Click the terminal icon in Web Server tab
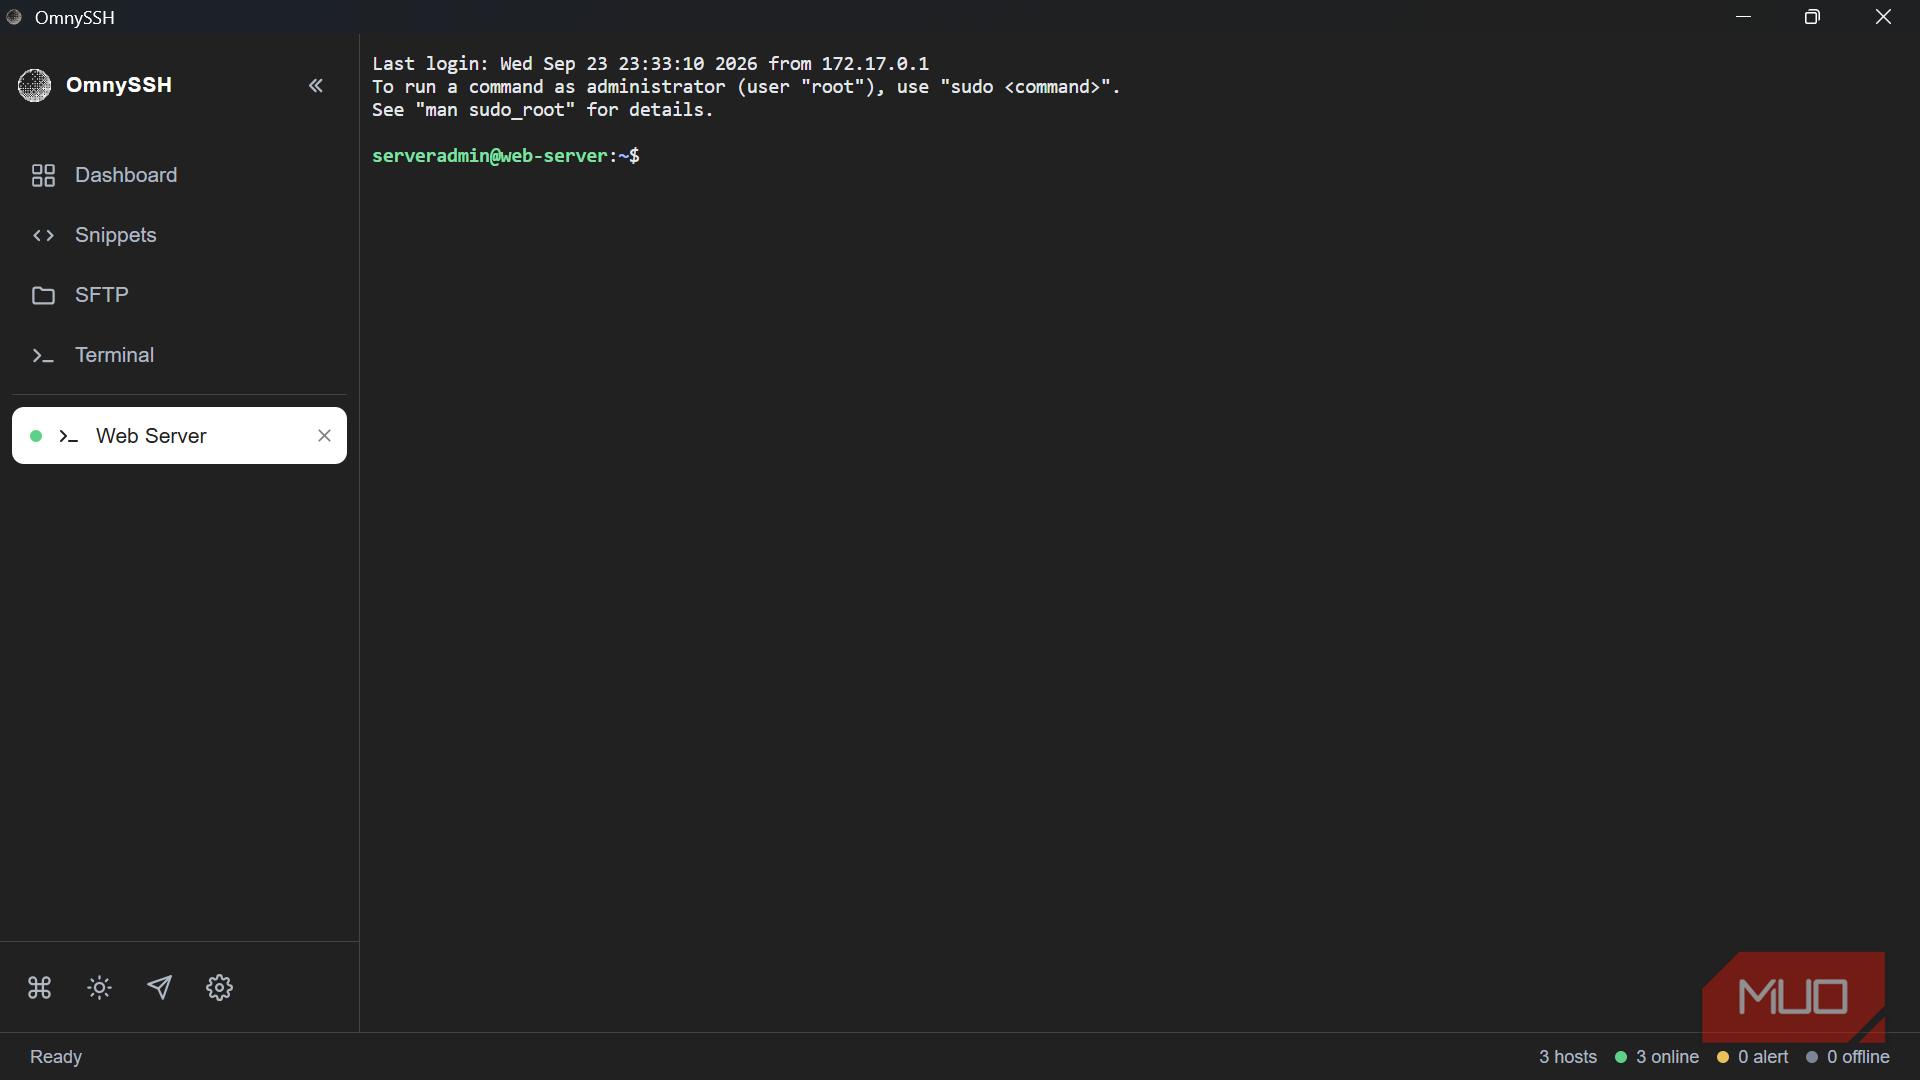This screenshot has width=1920, height=1080. coord(68,437)
